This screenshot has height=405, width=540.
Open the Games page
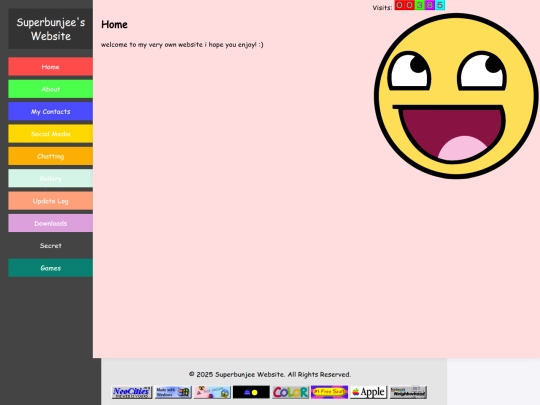pos(50,268)
